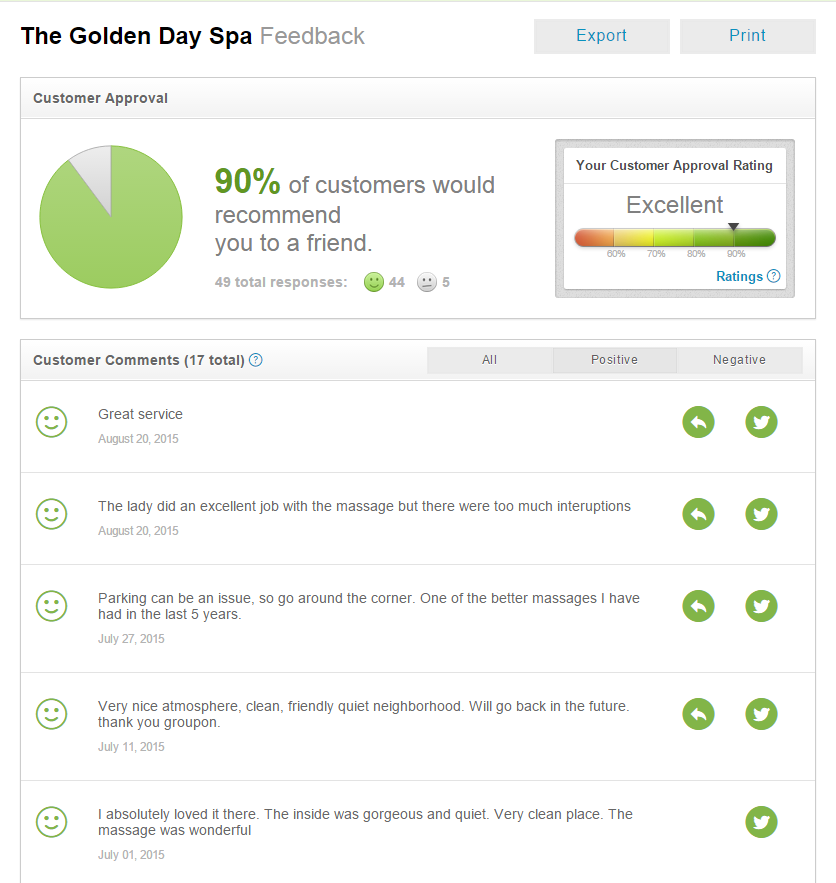The height and width of the screenshot is (883, 836).
Task: Export the feedback report
Action: (x=601, y=36)
